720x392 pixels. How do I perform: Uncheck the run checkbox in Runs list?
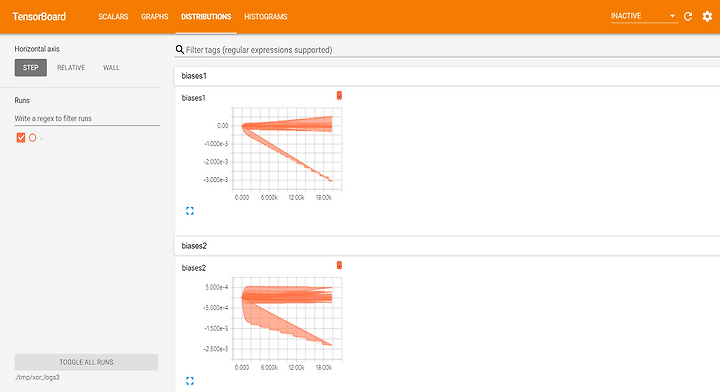tap(21, 138)
